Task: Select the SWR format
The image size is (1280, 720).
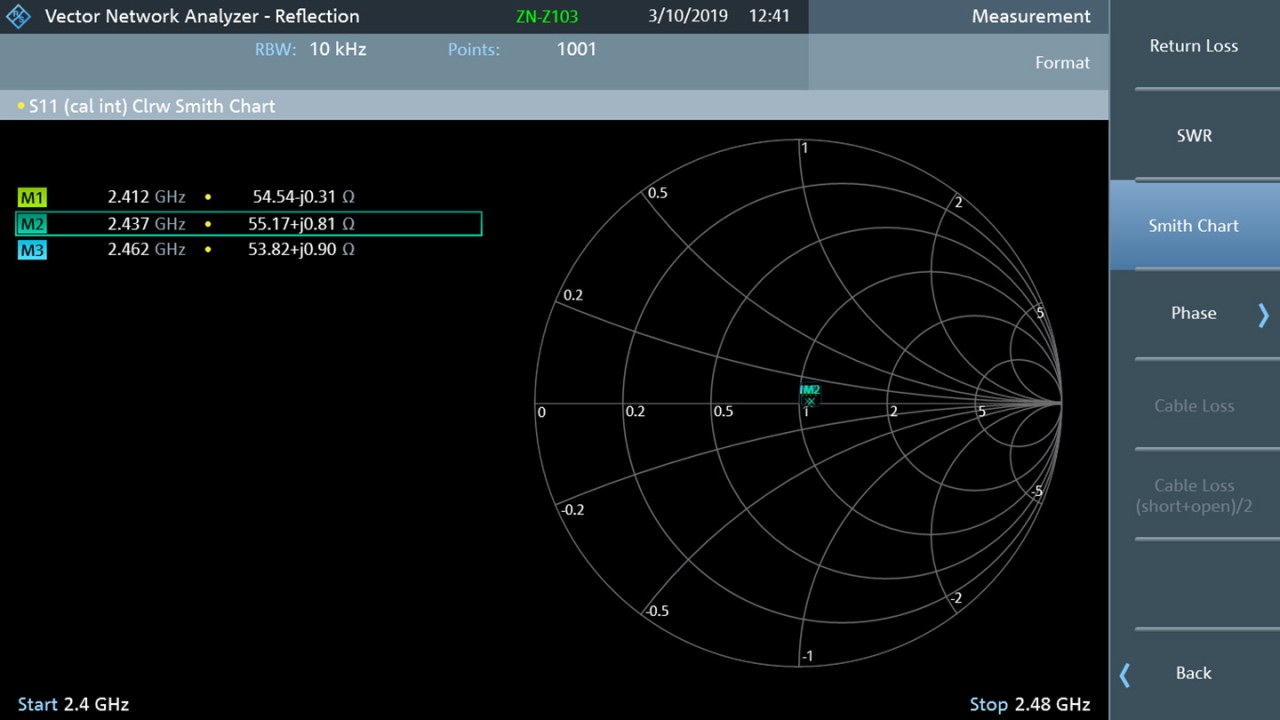Action: (x=1194, y=136)
